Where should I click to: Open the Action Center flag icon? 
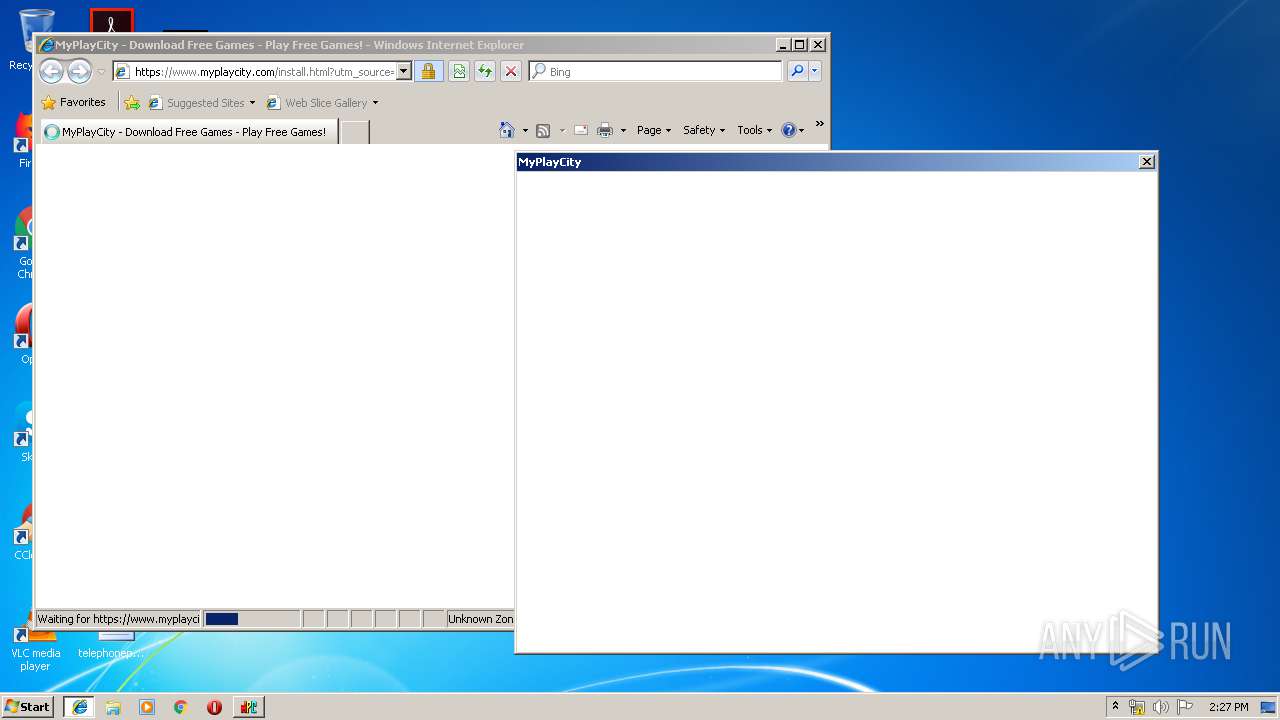[1184, 707]
